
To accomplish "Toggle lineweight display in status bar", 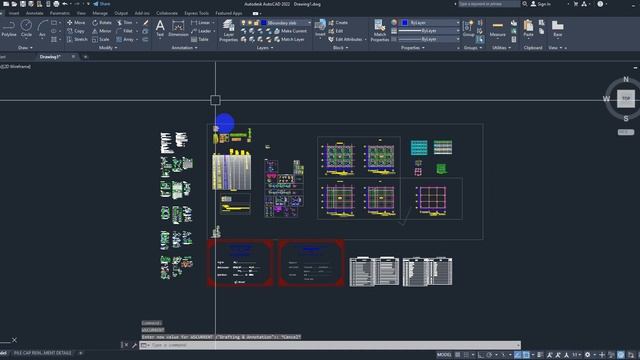I will [540, 355].
